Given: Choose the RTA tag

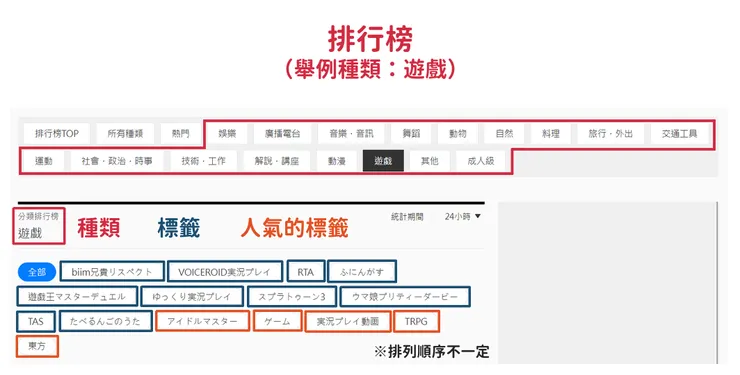Looking at the screenshot, I should 305,272.
